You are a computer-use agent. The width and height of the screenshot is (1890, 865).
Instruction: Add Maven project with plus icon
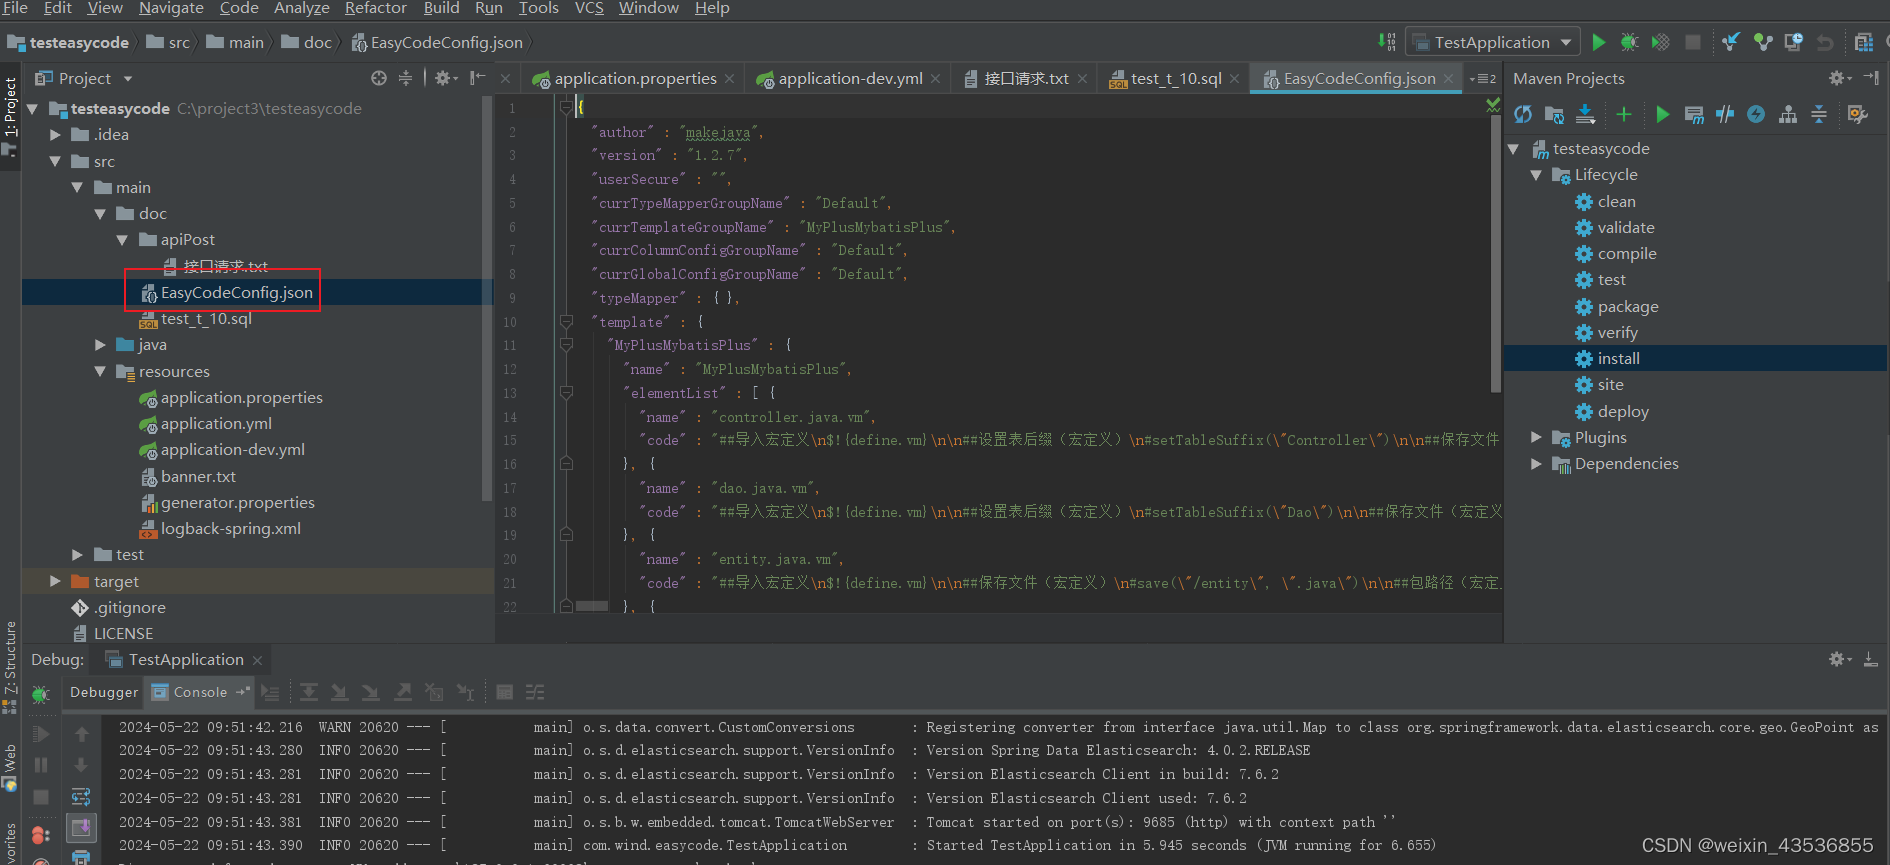tap(1623, 114)
